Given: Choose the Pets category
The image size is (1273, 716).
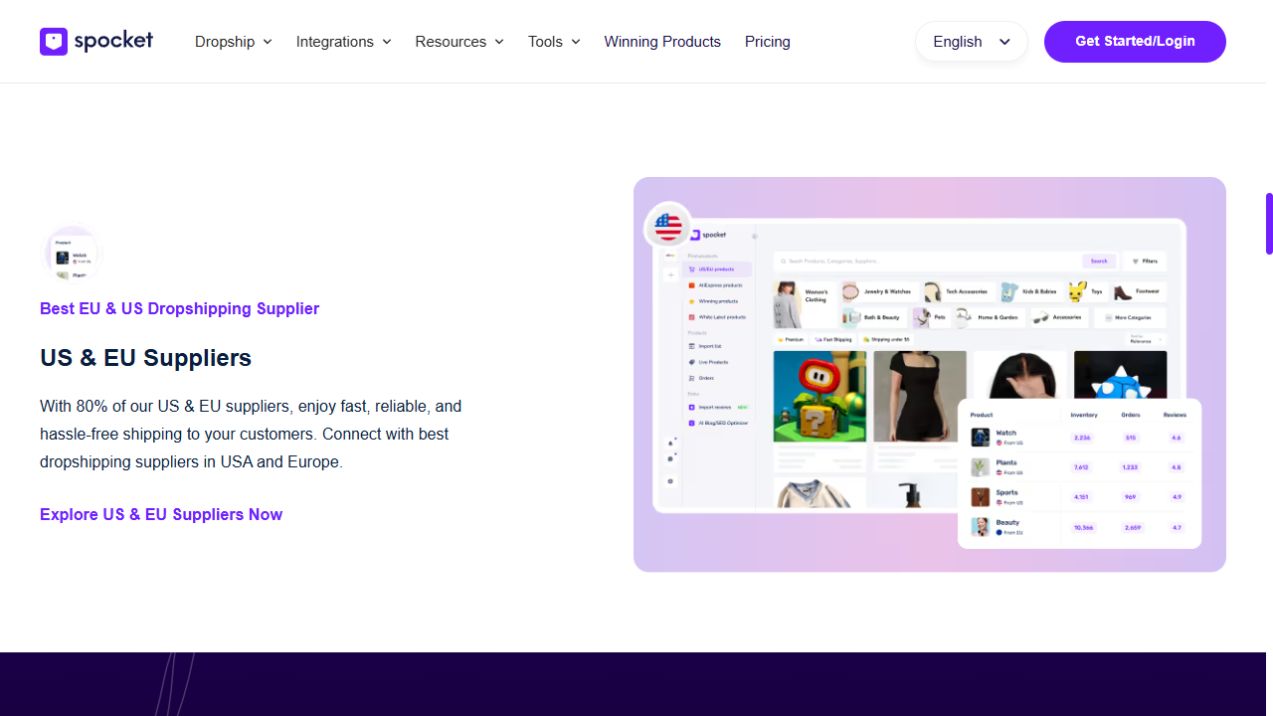Looking at the screenshot, I should (x=931, y=318).
